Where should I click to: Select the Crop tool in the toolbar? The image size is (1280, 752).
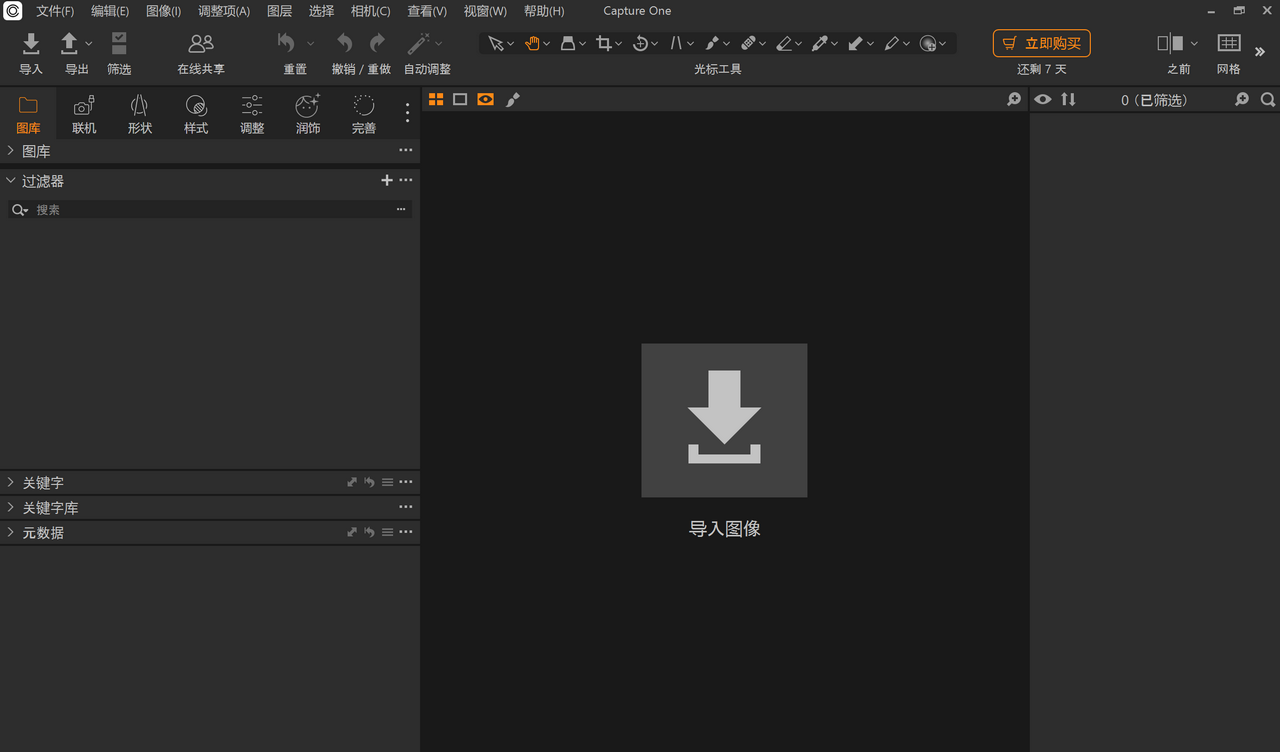click(606, 43)
